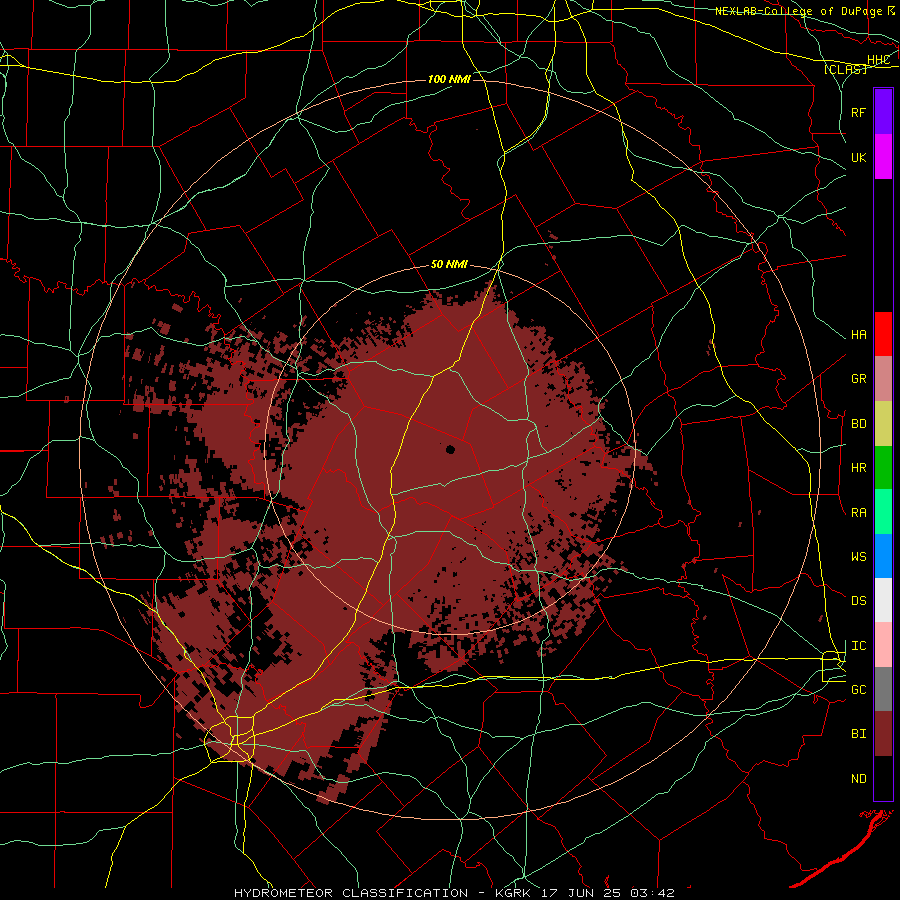Click the BI legend label
The height and width of the screenshot is (900, 900).
[858, 734]
